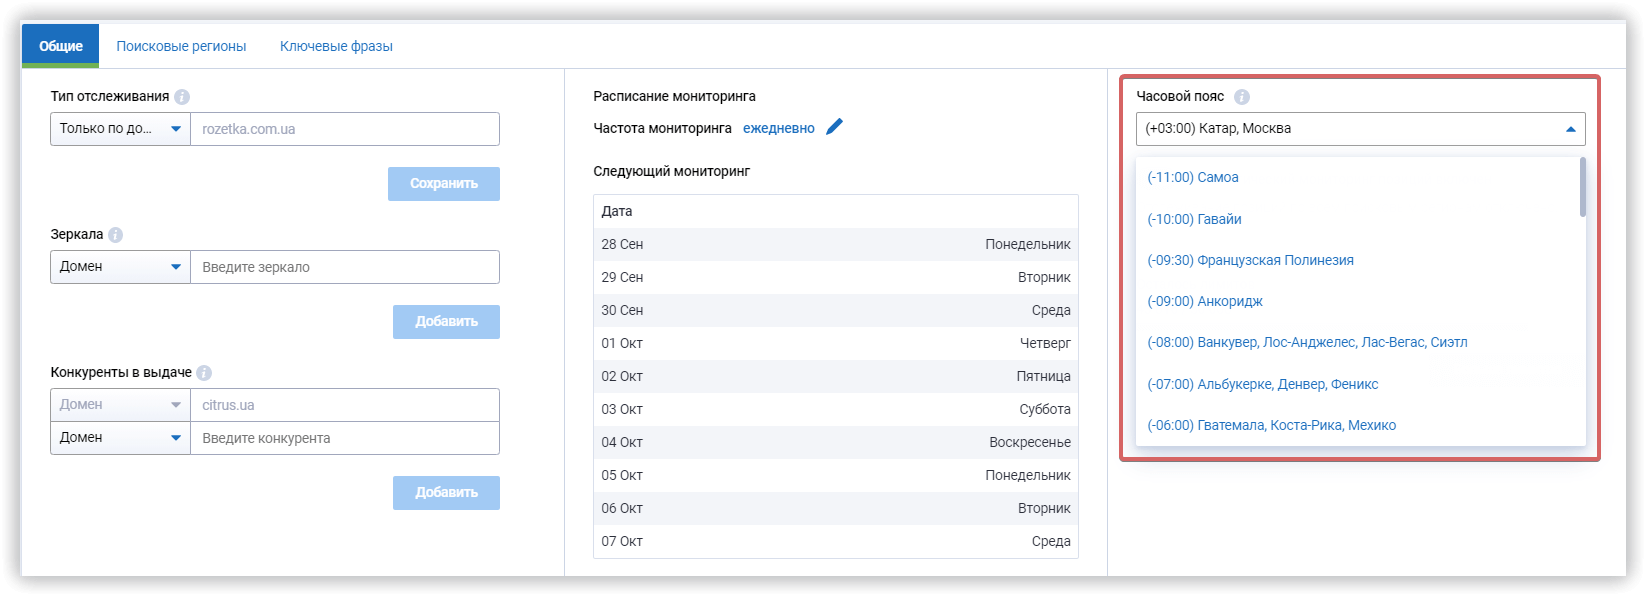Collapse the timezone list via its arrow icon
The image size is (1646, 596).
point(1571,128)
